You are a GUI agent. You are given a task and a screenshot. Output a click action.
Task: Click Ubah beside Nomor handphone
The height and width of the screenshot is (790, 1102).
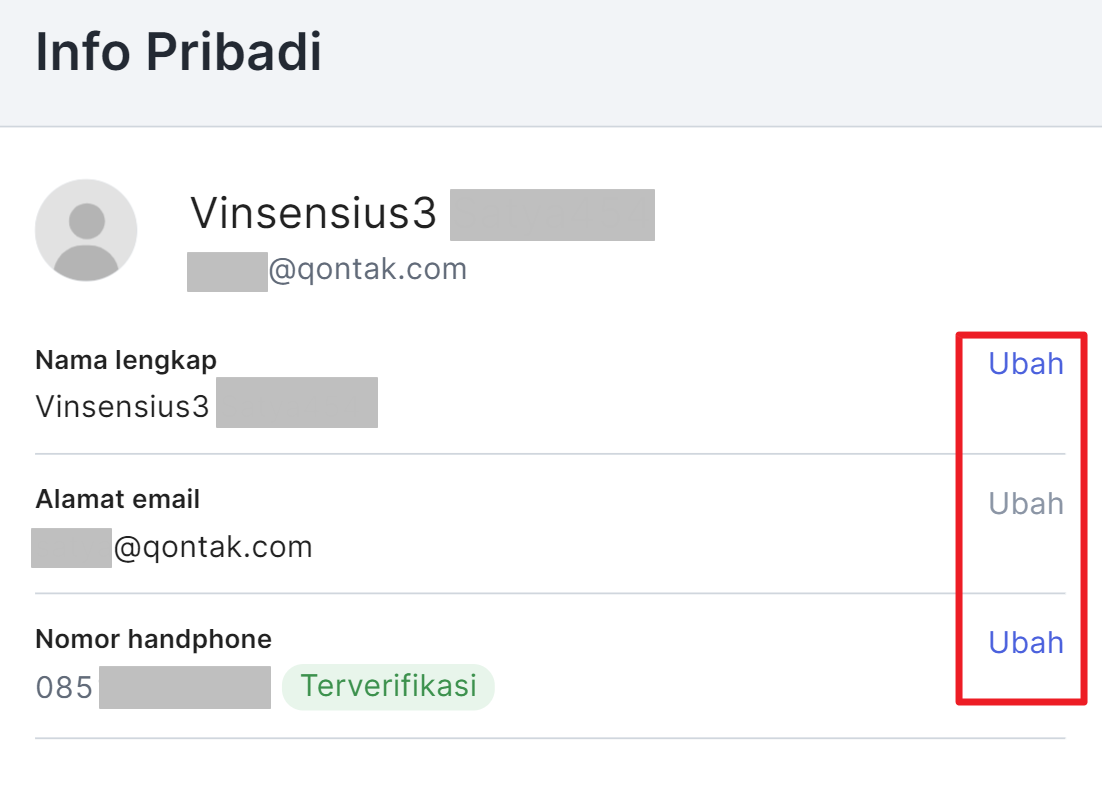(x=1025, y=642)
